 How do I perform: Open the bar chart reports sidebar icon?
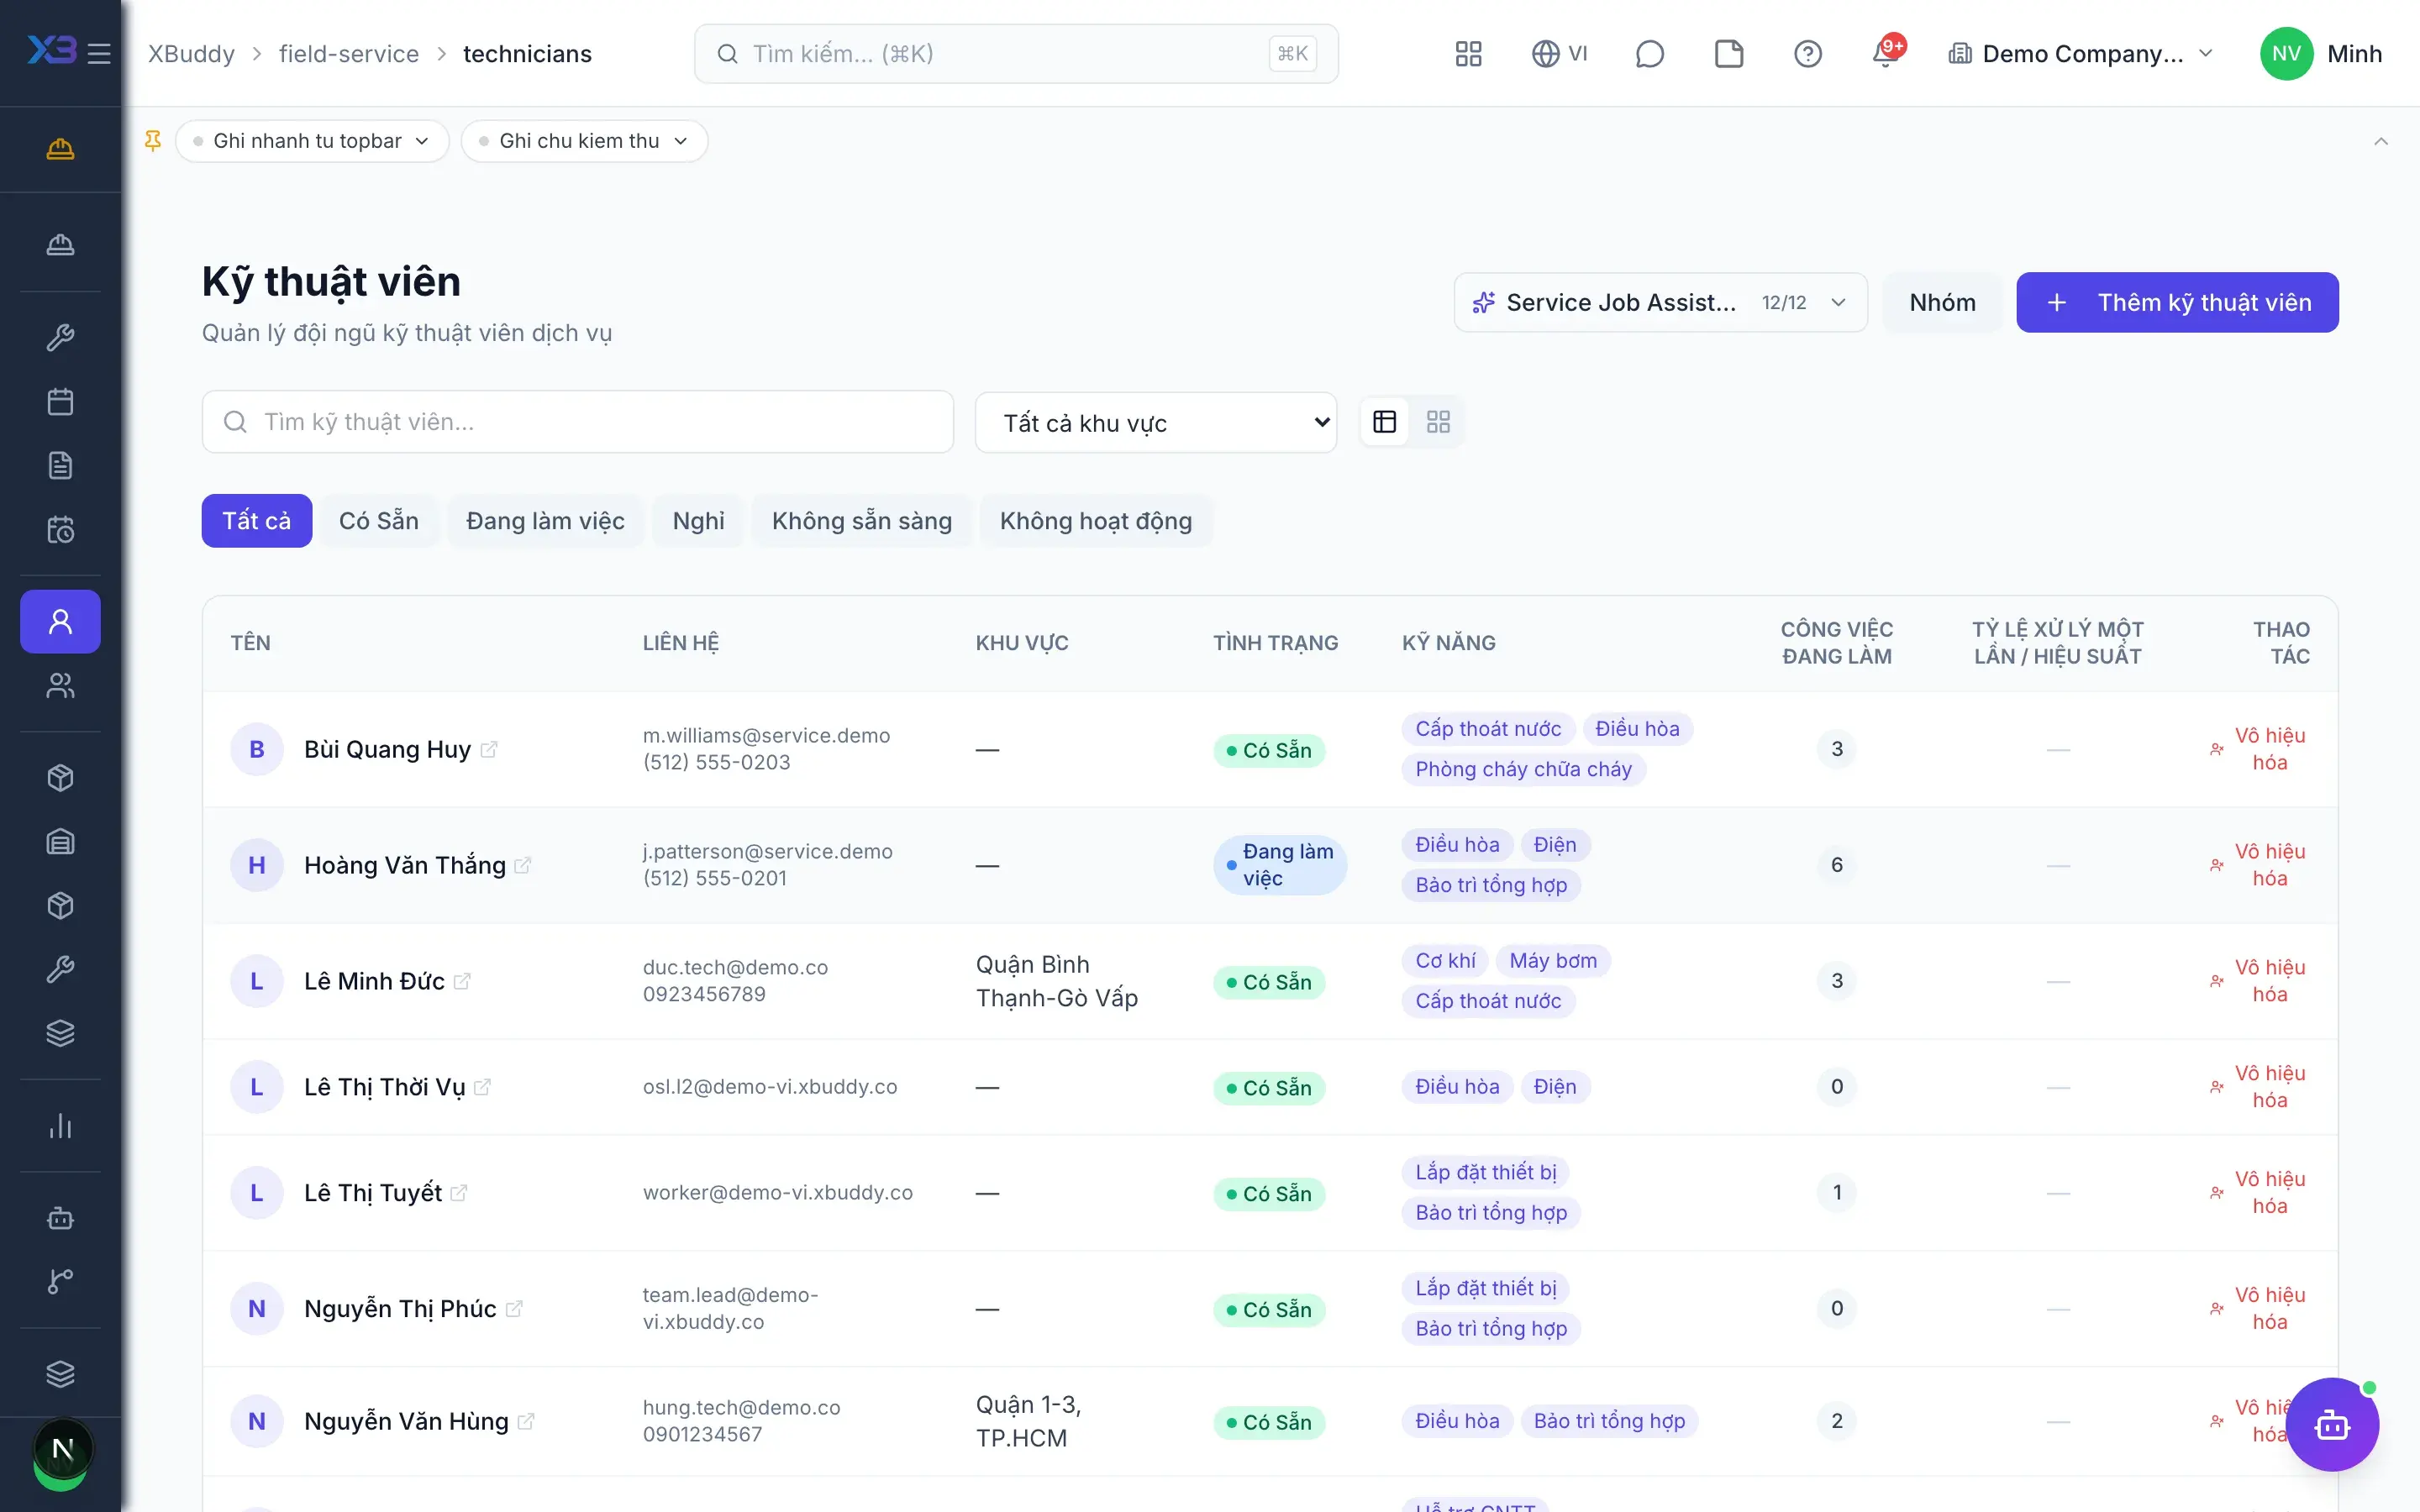coord(60,1126)
